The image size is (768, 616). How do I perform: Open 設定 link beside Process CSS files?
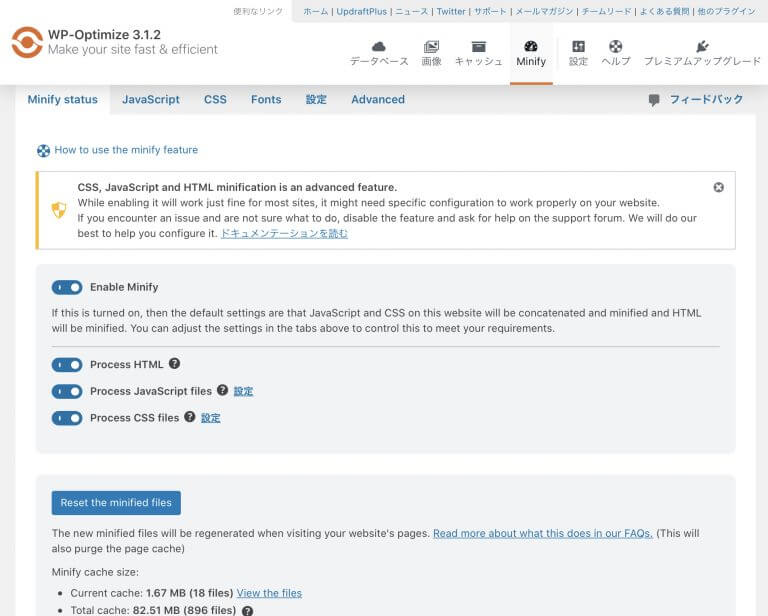211,418
